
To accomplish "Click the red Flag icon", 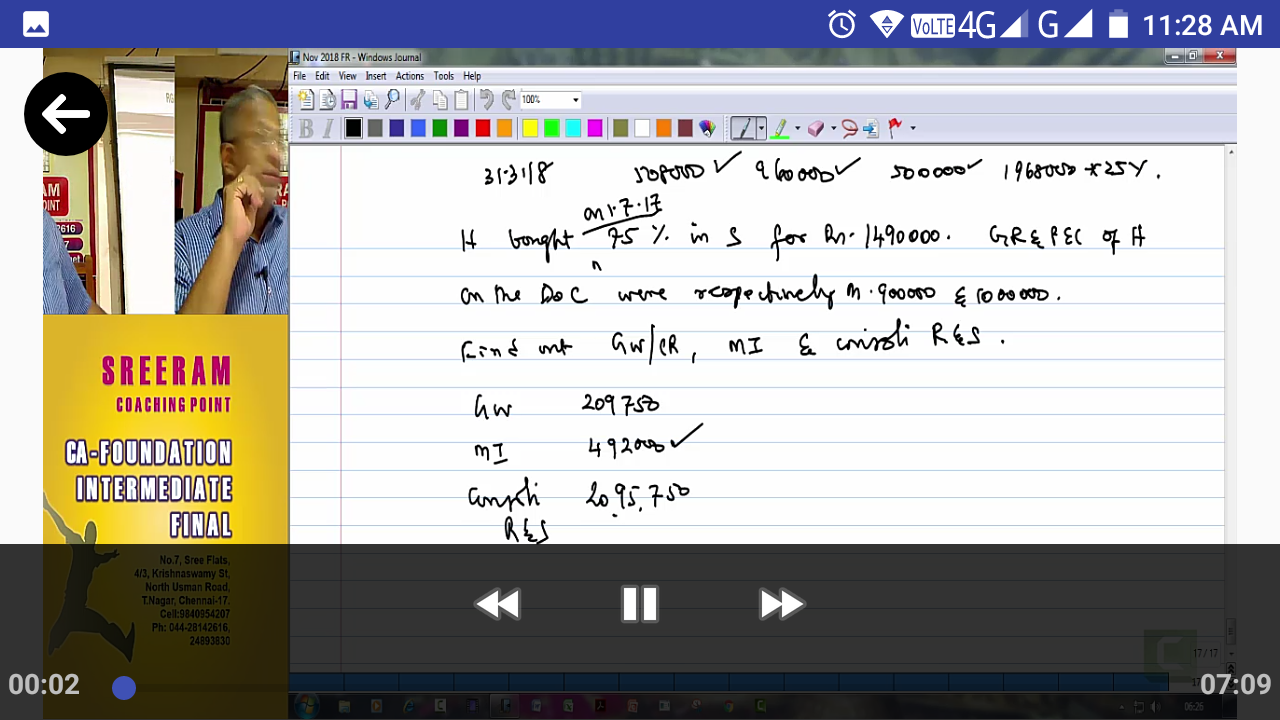I will [x=895, y=128].
